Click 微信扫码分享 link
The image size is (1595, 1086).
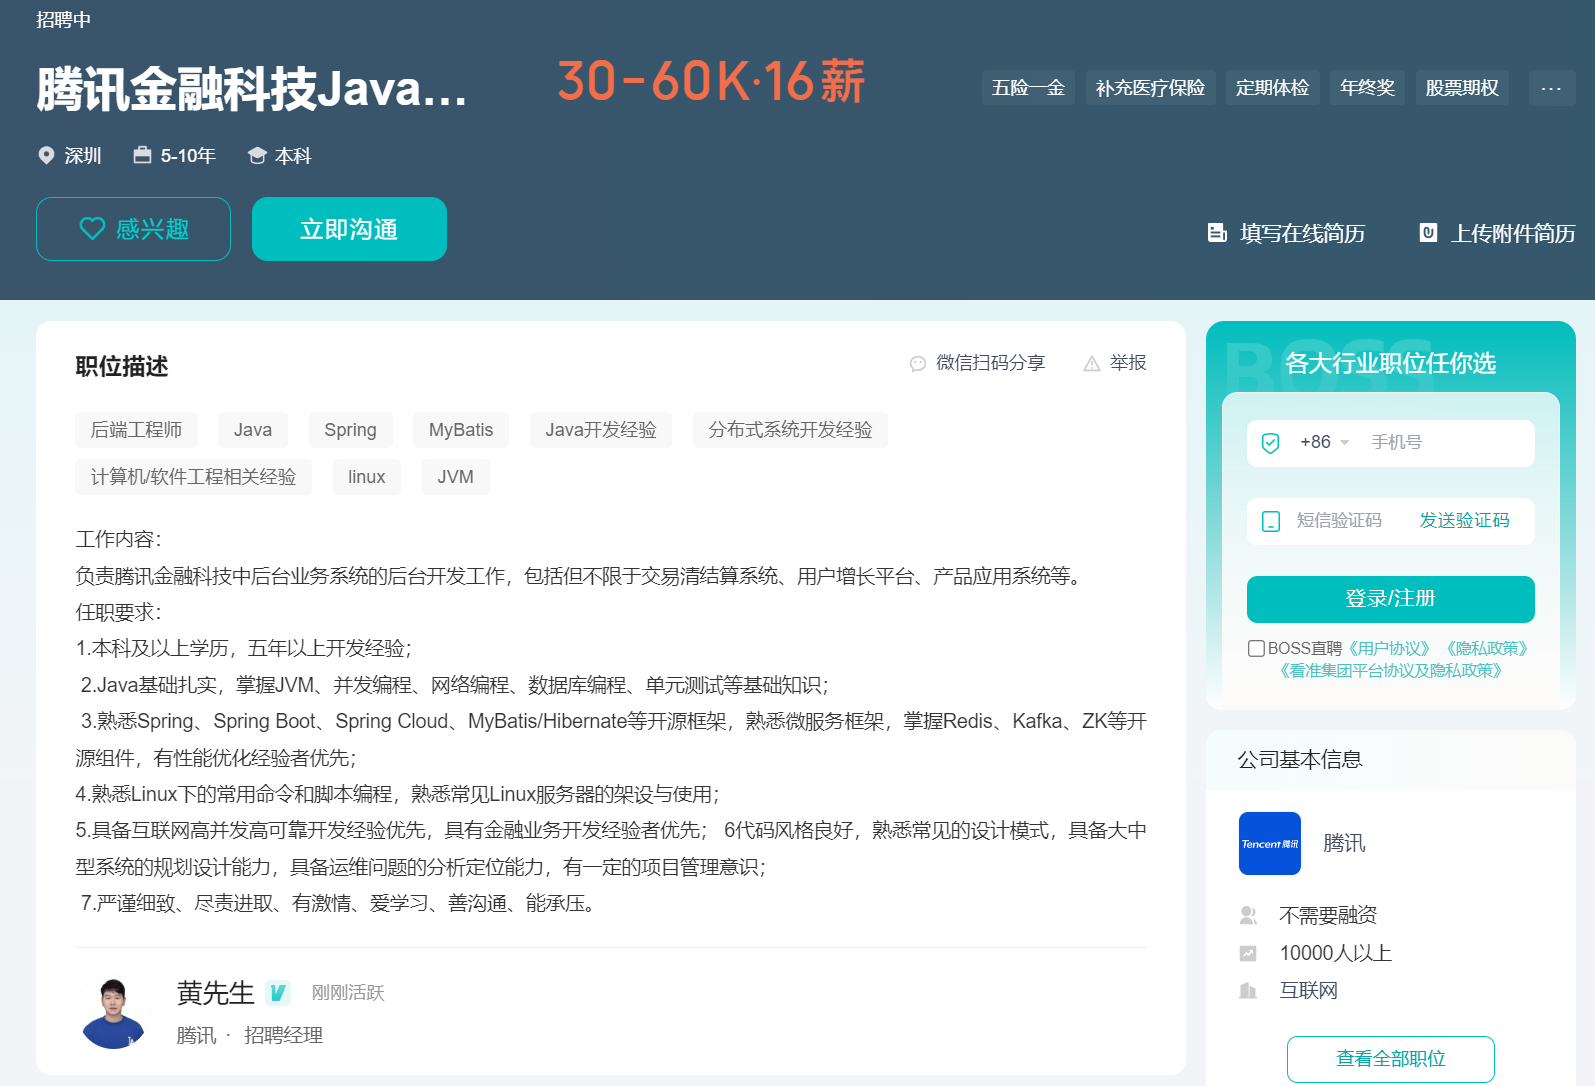click(977, 363)
